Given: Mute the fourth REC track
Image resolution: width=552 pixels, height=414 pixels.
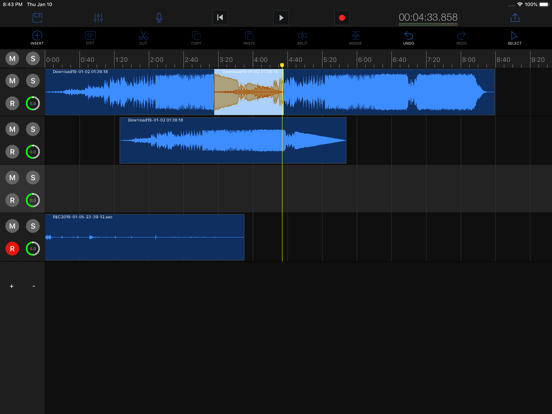Looking at the screenshot, I should tap(12, 226).
